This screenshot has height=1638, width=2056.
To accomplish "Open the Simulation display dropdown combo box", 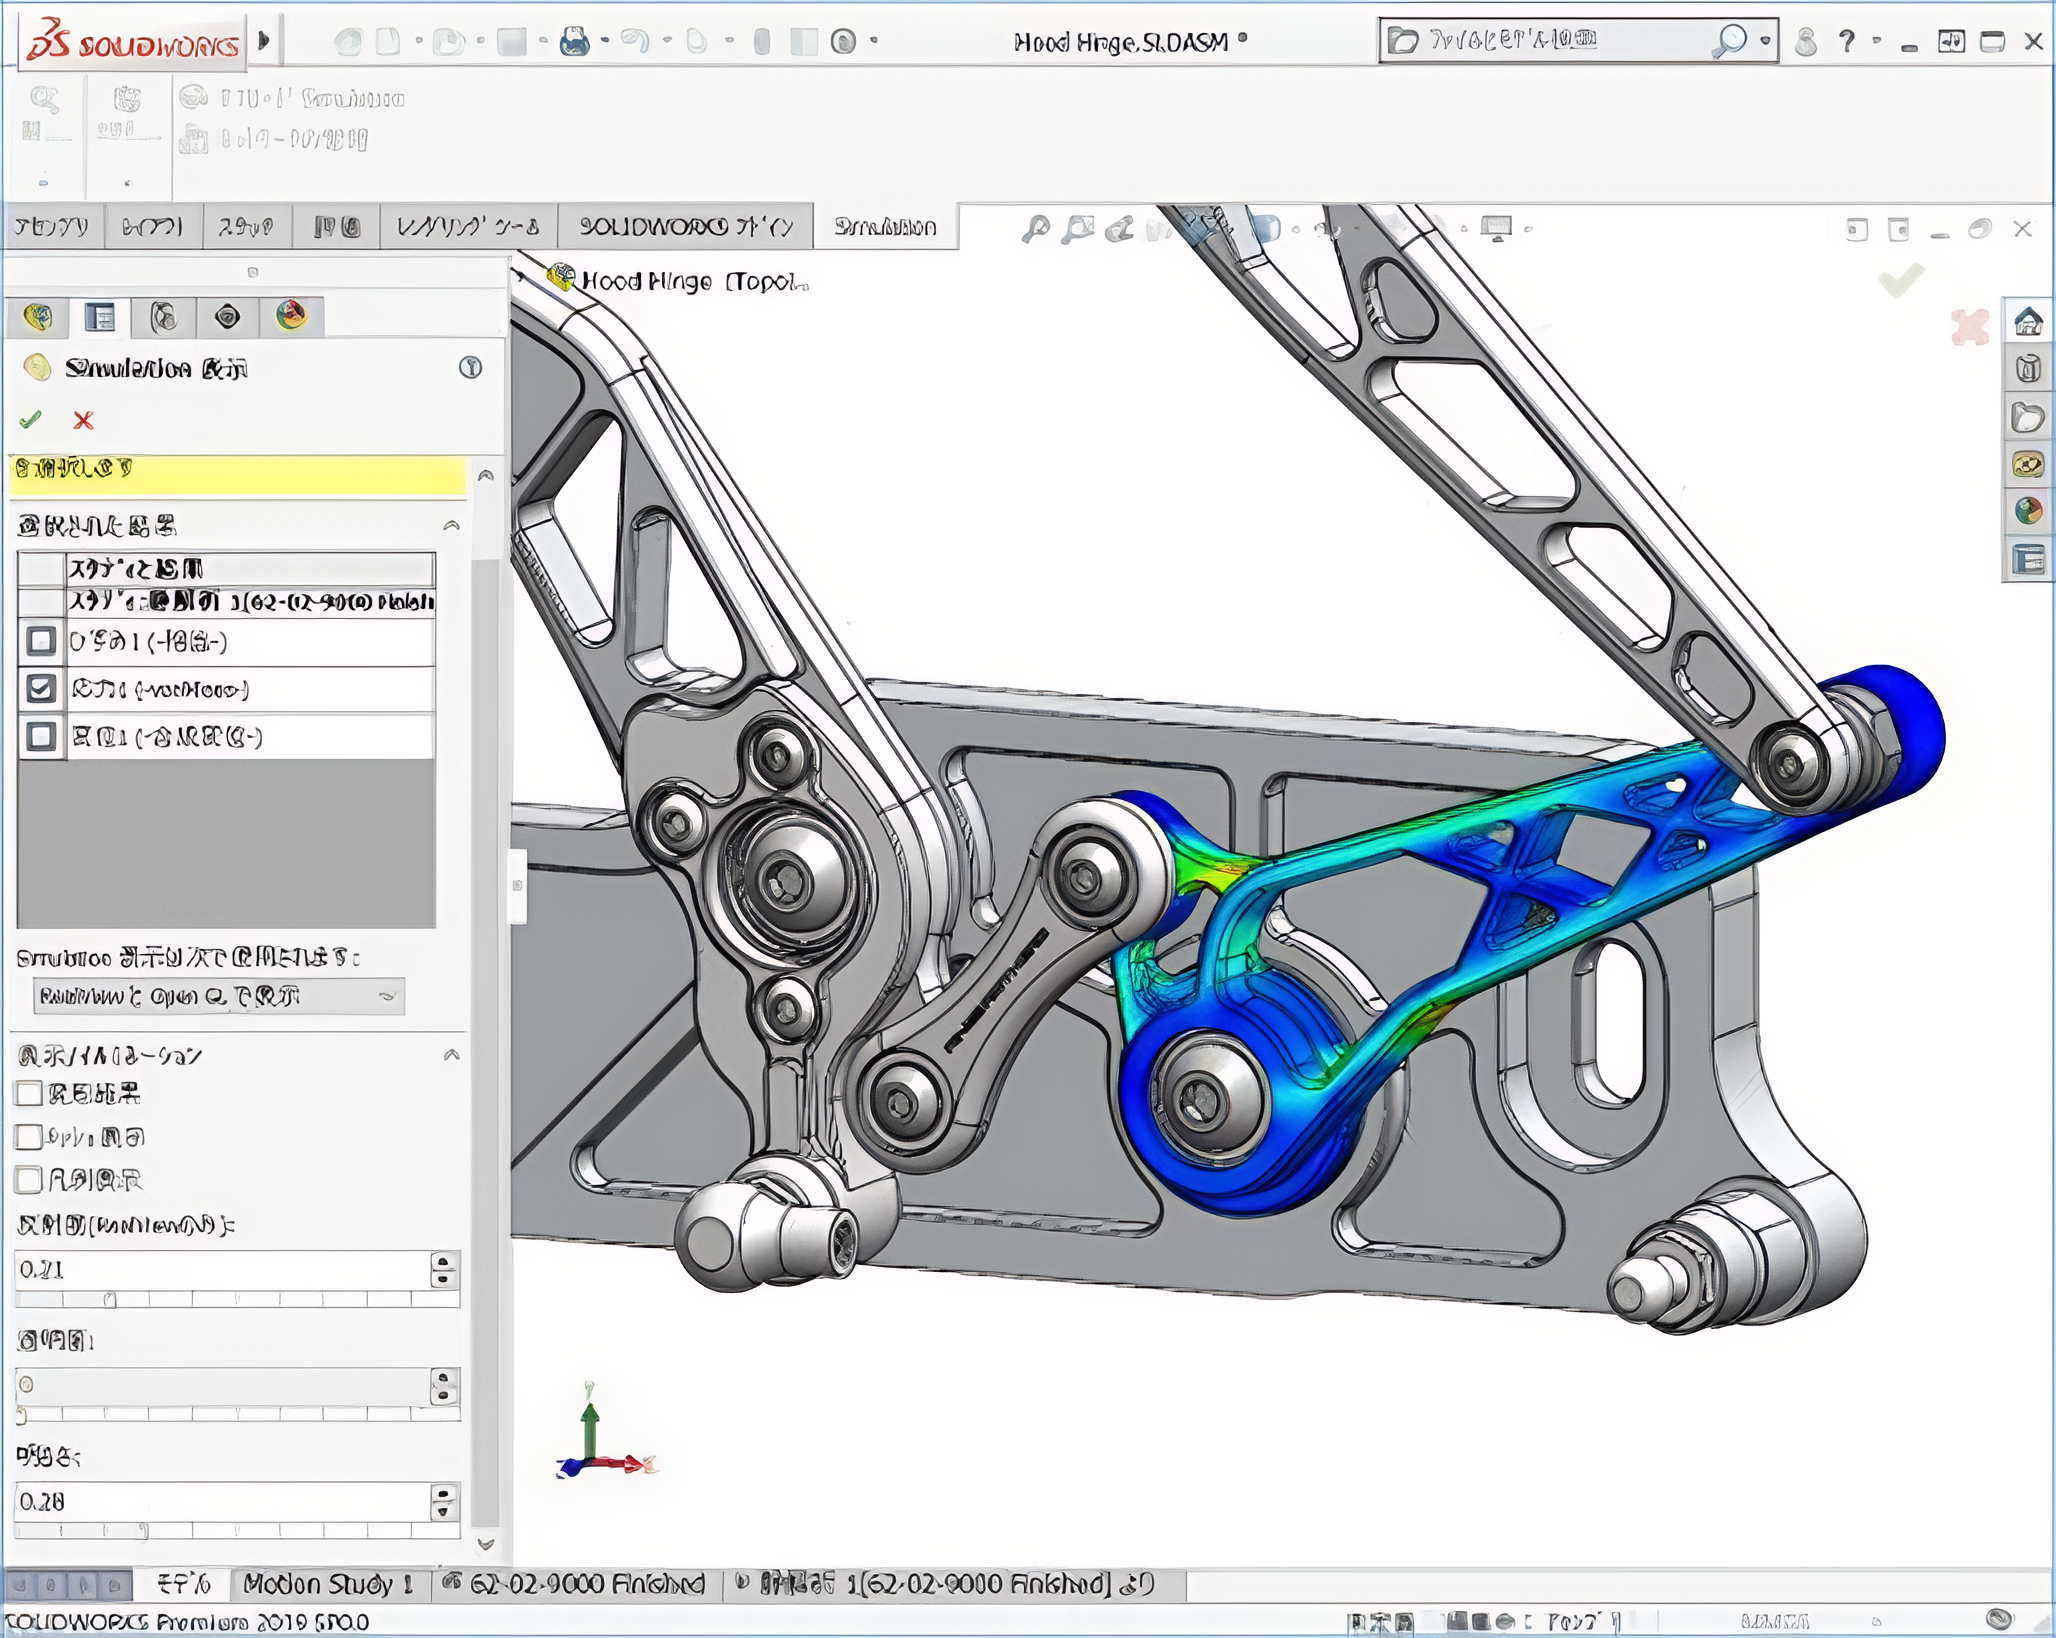I will click(x=218, y=996).
